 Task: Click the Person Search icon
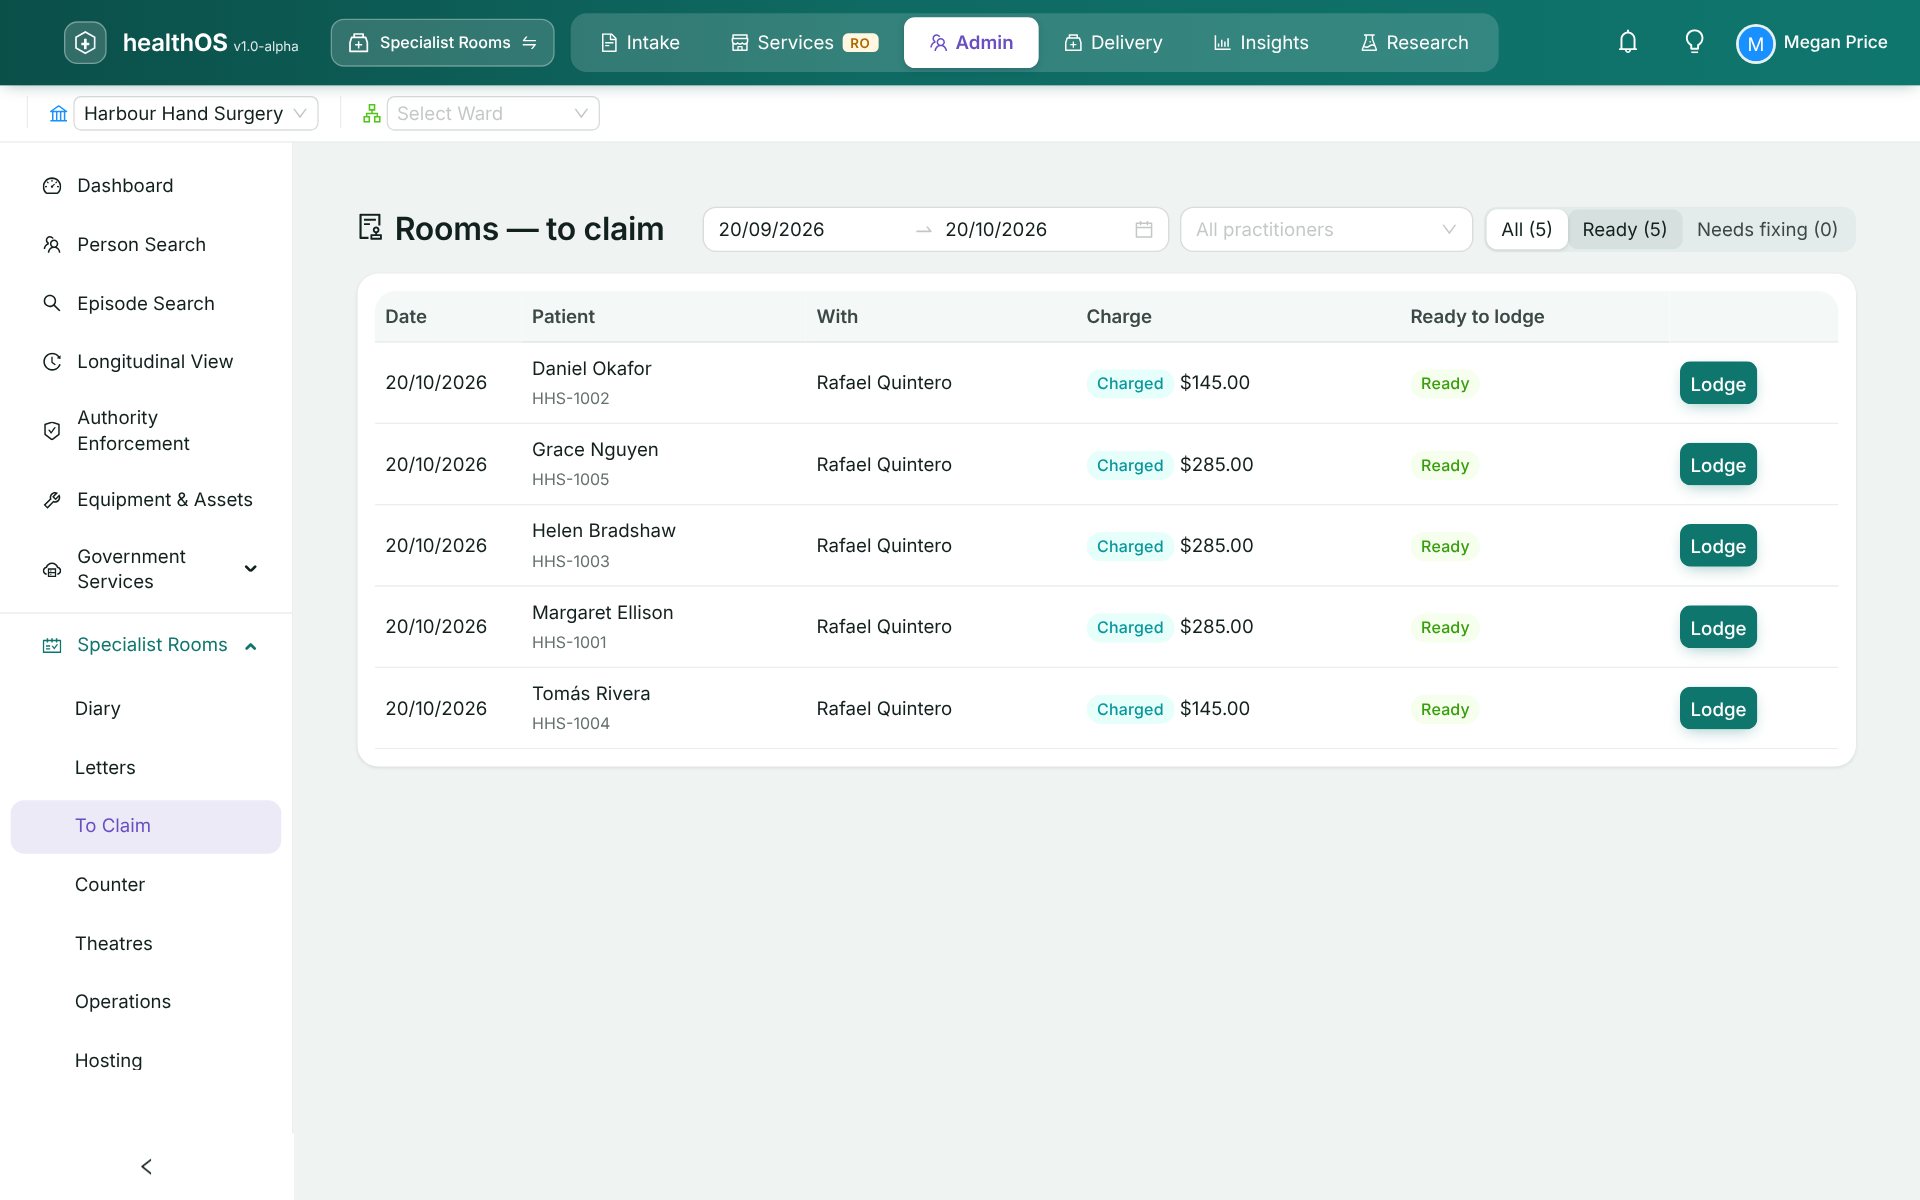click(x=52, y=245)
